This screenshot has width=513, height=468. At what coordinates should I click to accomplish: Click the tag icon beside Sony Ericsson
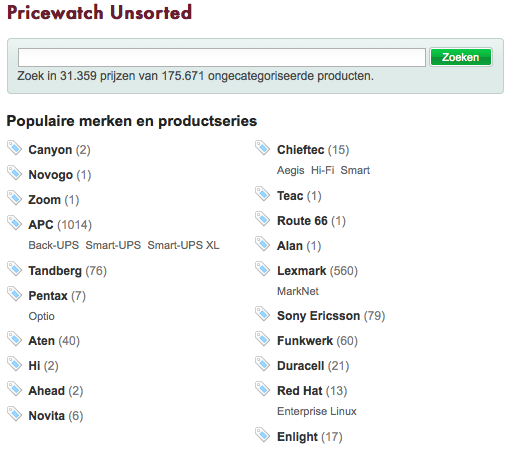click(263, 314)
